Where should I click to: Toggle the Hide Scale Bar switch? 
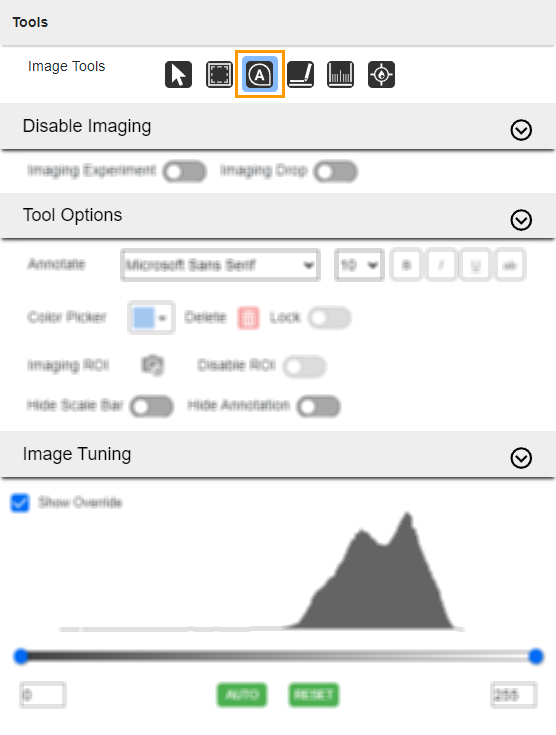coord(152,406)
